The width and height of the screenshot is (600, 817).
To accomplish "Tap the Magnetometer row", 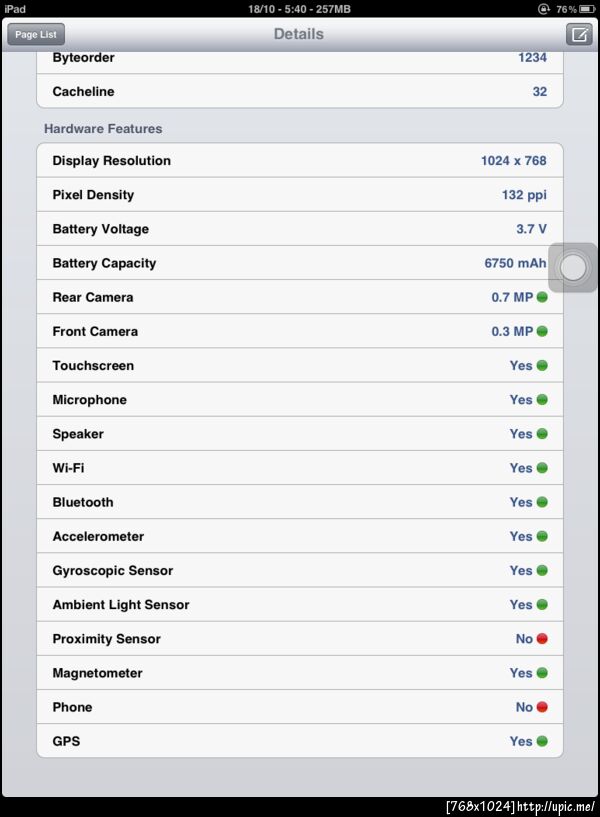I will point(299,673).
